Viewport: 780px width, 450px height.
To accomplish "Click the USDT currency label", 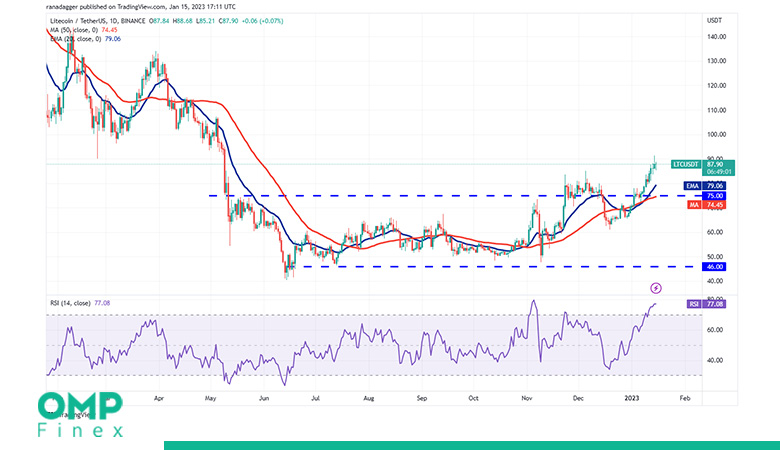I will tap(714, 20).
